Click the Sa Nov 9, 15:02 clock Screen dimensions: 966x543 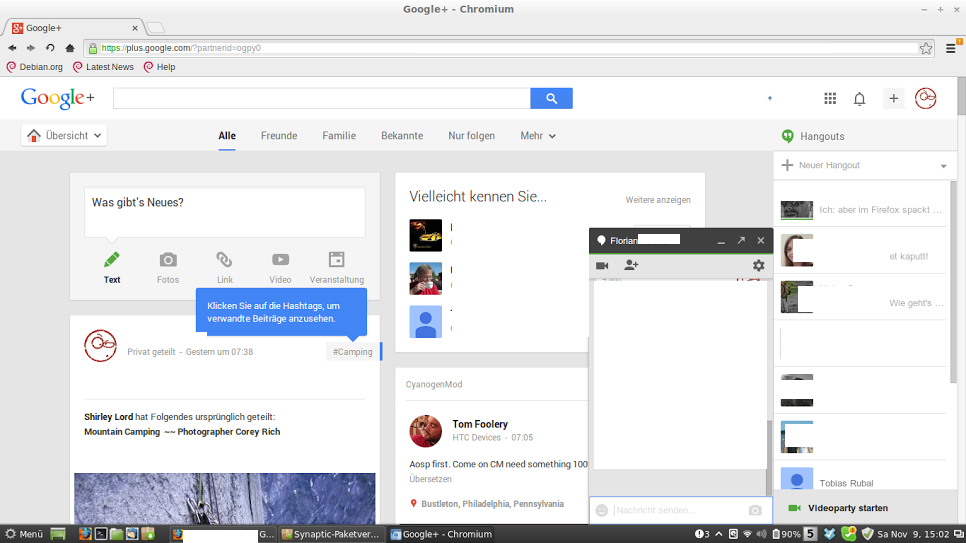tap(913, 534)
